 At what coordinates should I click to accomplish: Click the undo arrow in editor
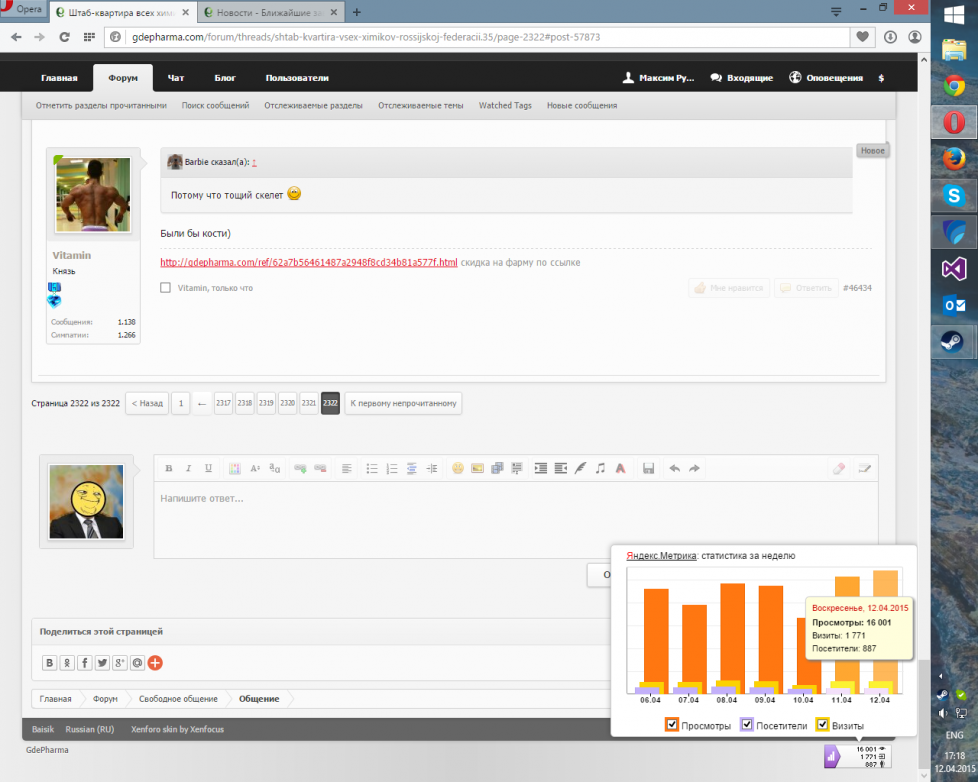pos(674,468)
